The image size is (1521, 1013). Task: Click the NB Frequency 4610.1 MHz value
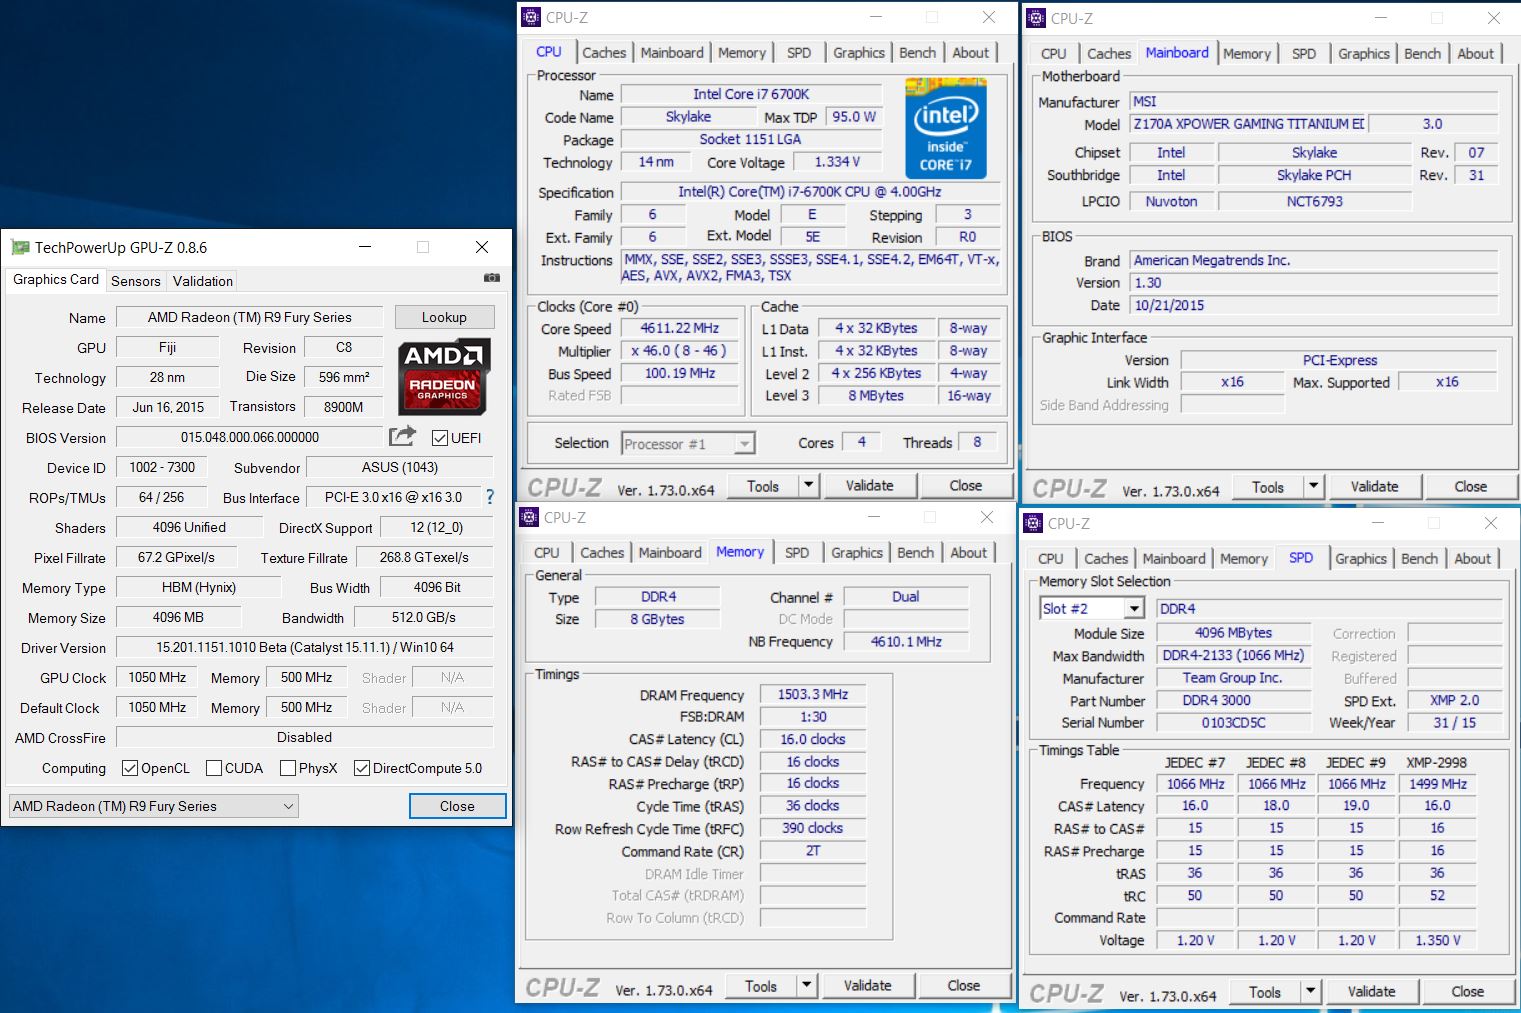906,642
